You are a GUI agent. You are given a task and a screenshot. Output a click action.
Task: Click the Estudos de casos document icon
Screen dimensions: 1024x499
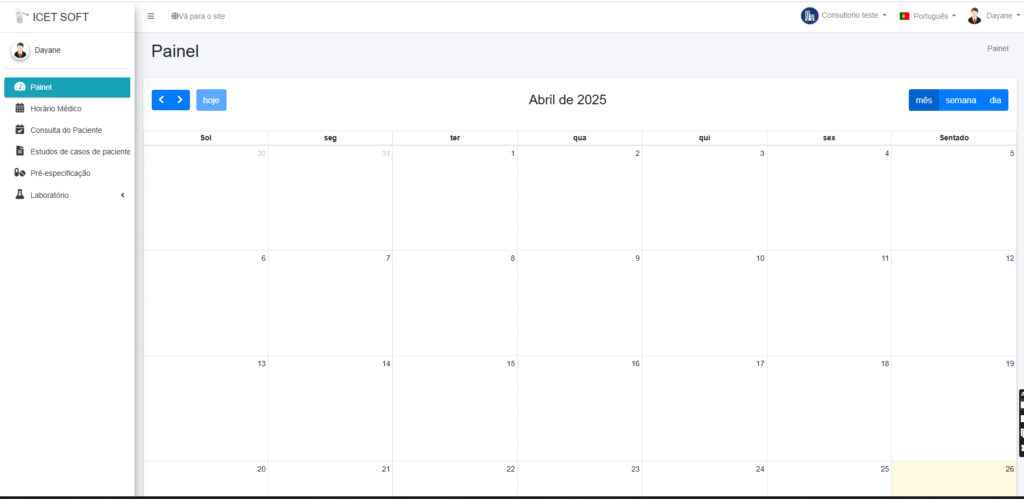coord(20,151)
